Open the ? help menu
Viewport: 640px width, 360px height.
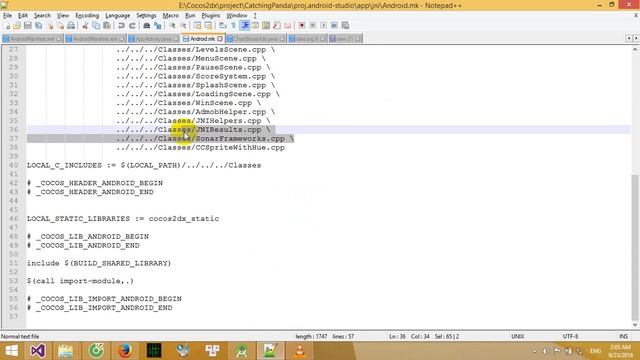point(255,16)
